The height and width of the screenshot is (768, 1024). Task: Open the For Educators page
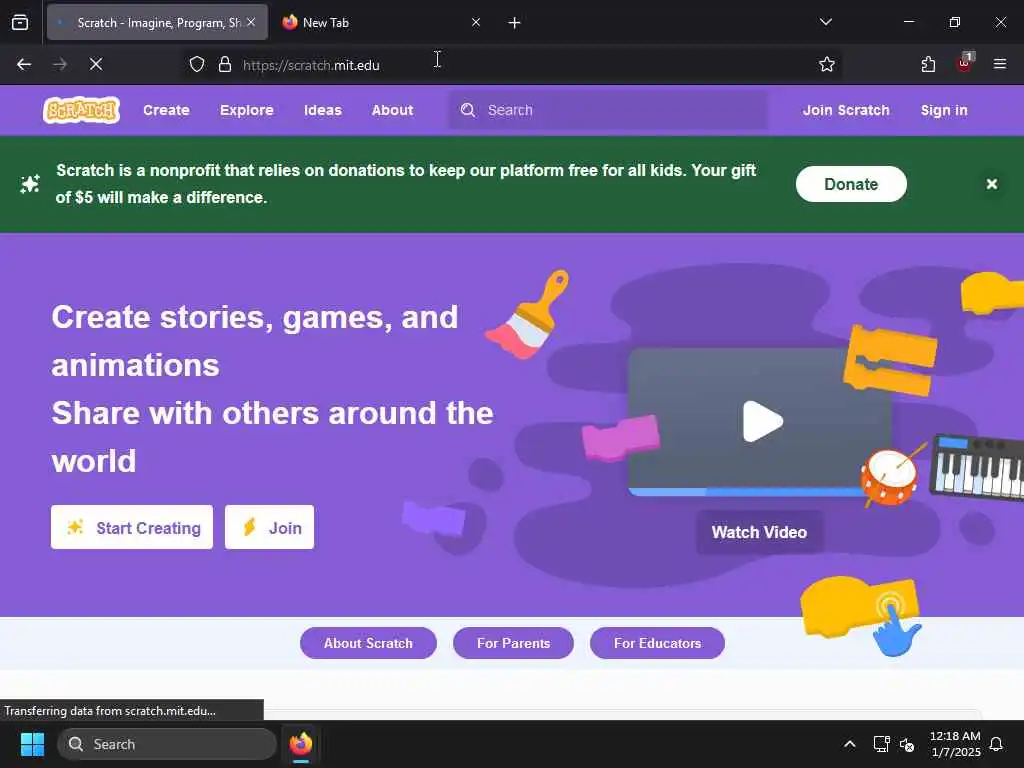(657, 643)
